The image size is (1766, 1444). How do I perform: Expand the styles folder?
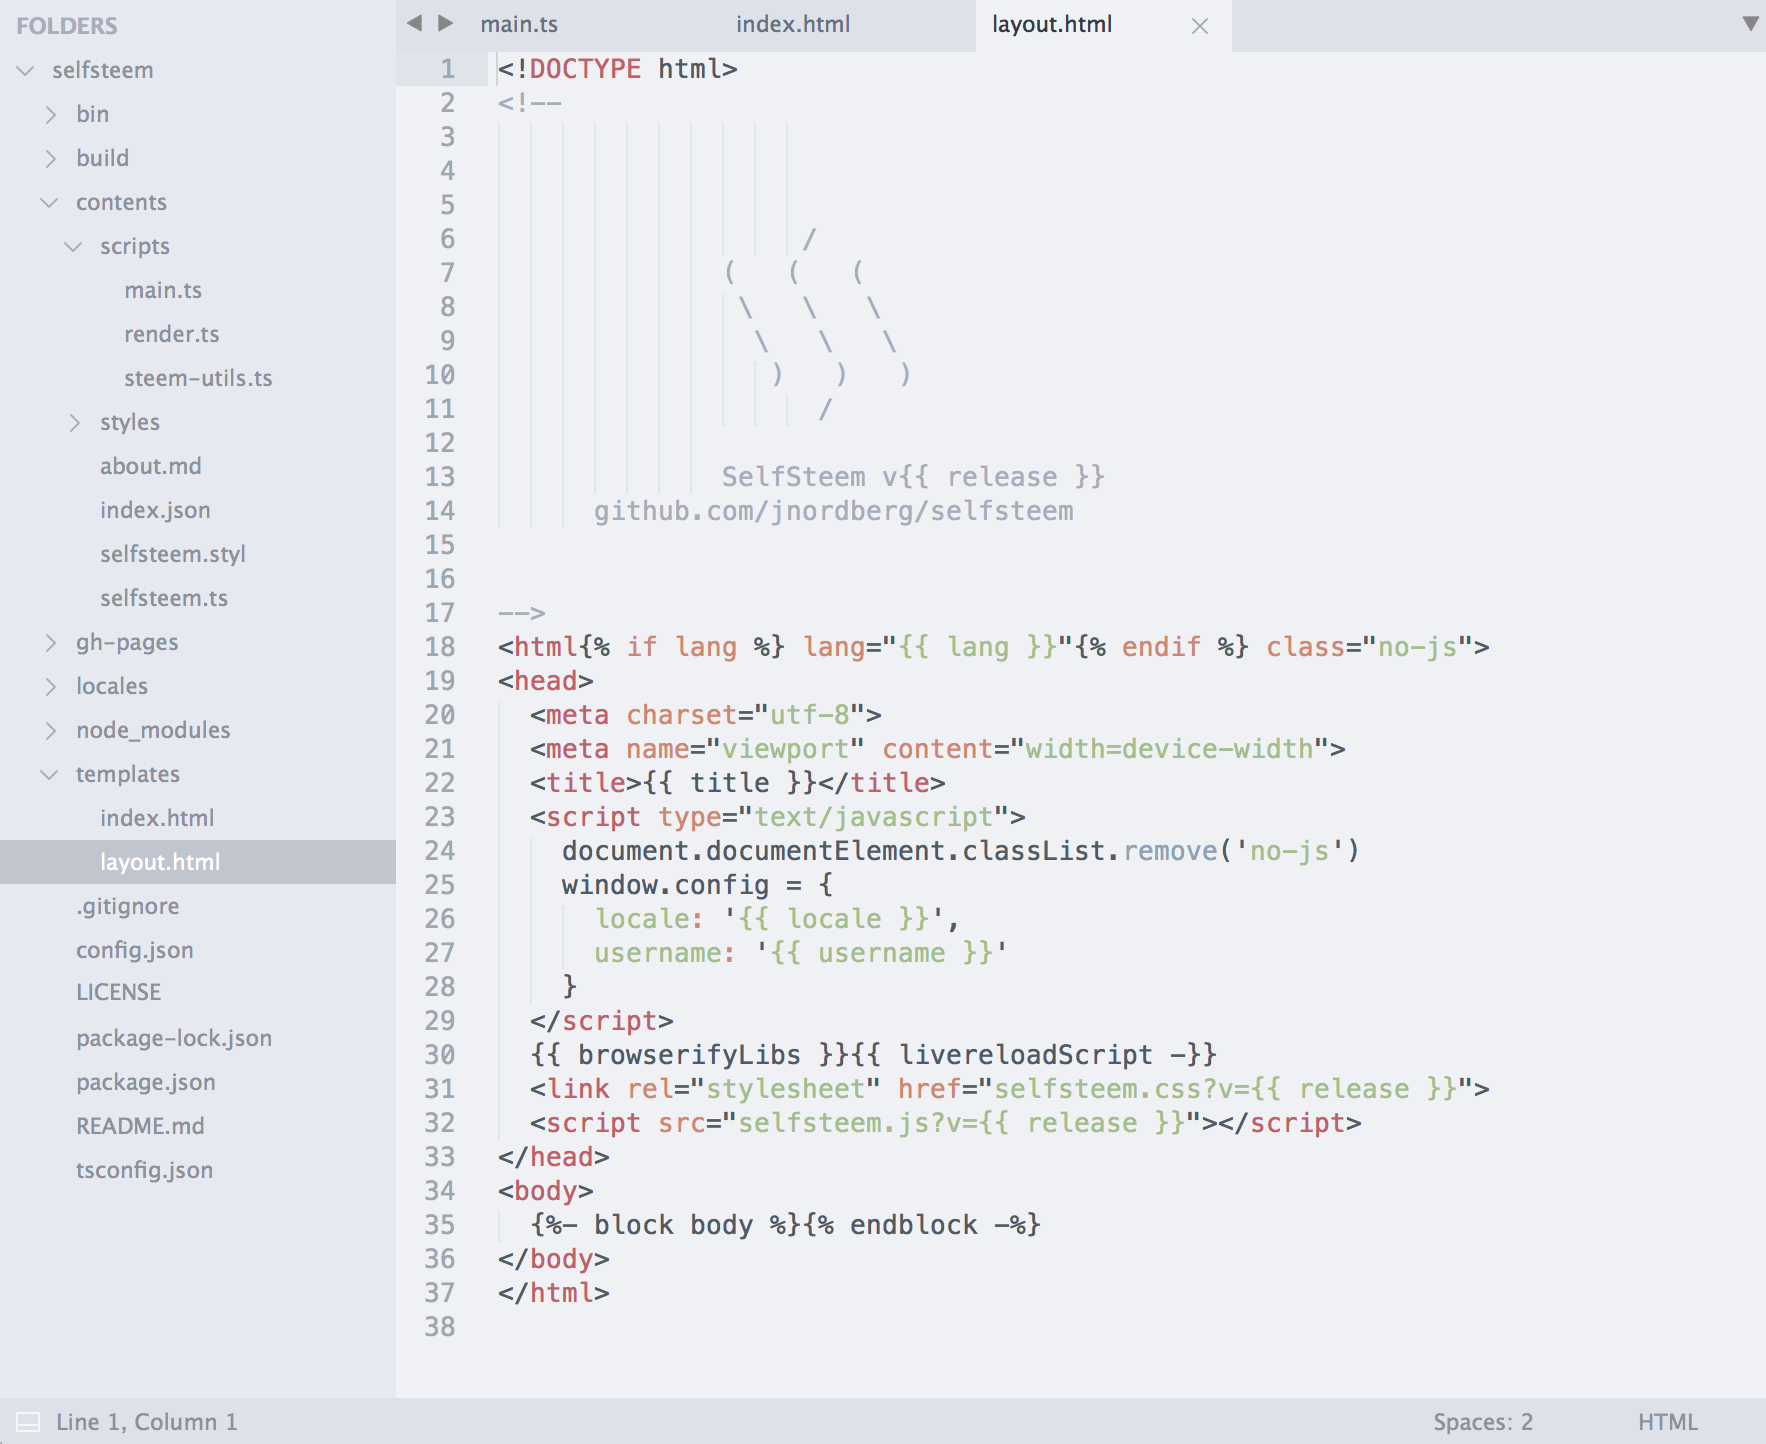(x=75, y=422)
